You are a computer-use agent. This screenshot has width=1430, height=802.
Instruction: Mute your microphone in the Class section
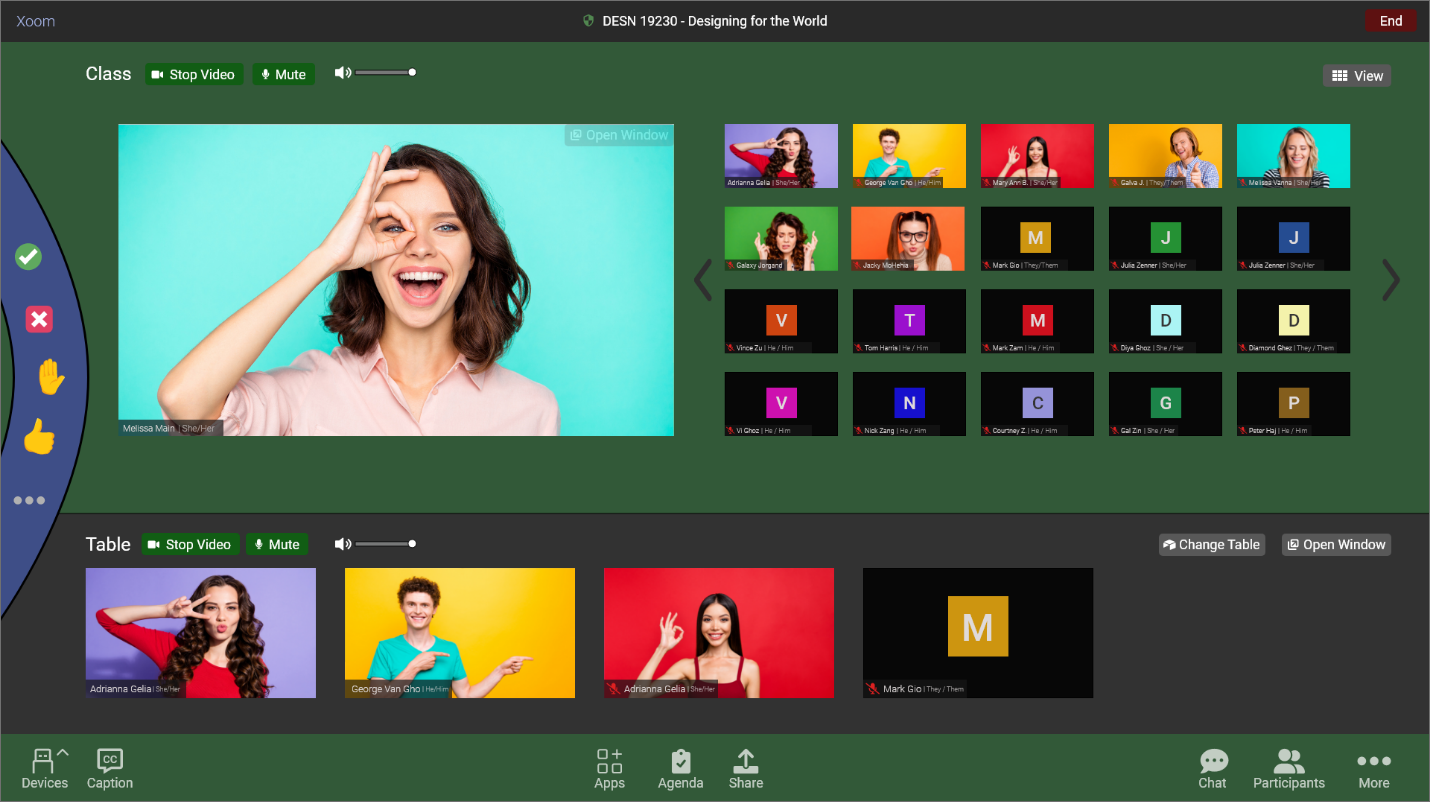[283, 73]
